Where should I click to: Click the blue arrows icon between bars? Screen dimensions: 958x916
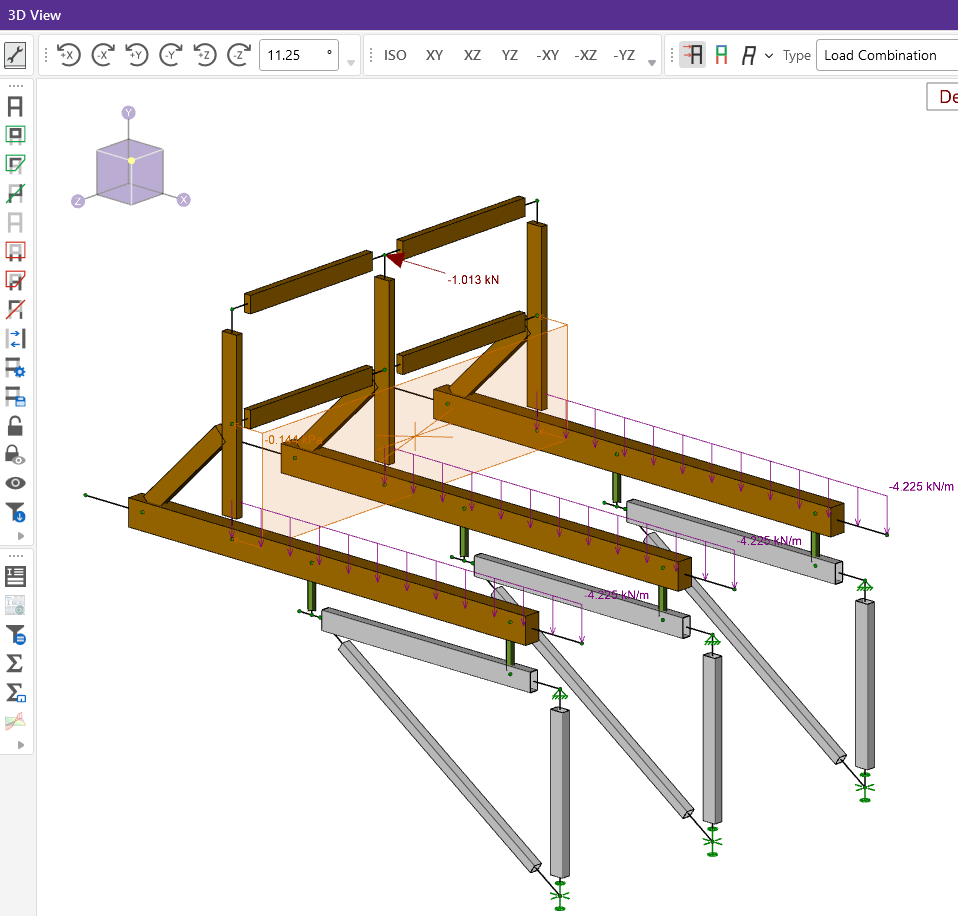point(16,338)
